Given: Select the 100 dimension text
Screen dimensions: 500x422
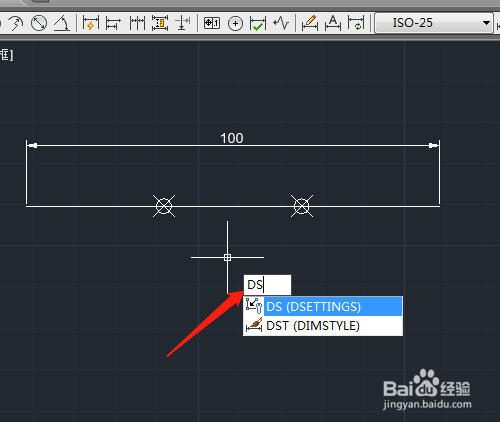Looking at the screenshot, I should click(232, 138).
